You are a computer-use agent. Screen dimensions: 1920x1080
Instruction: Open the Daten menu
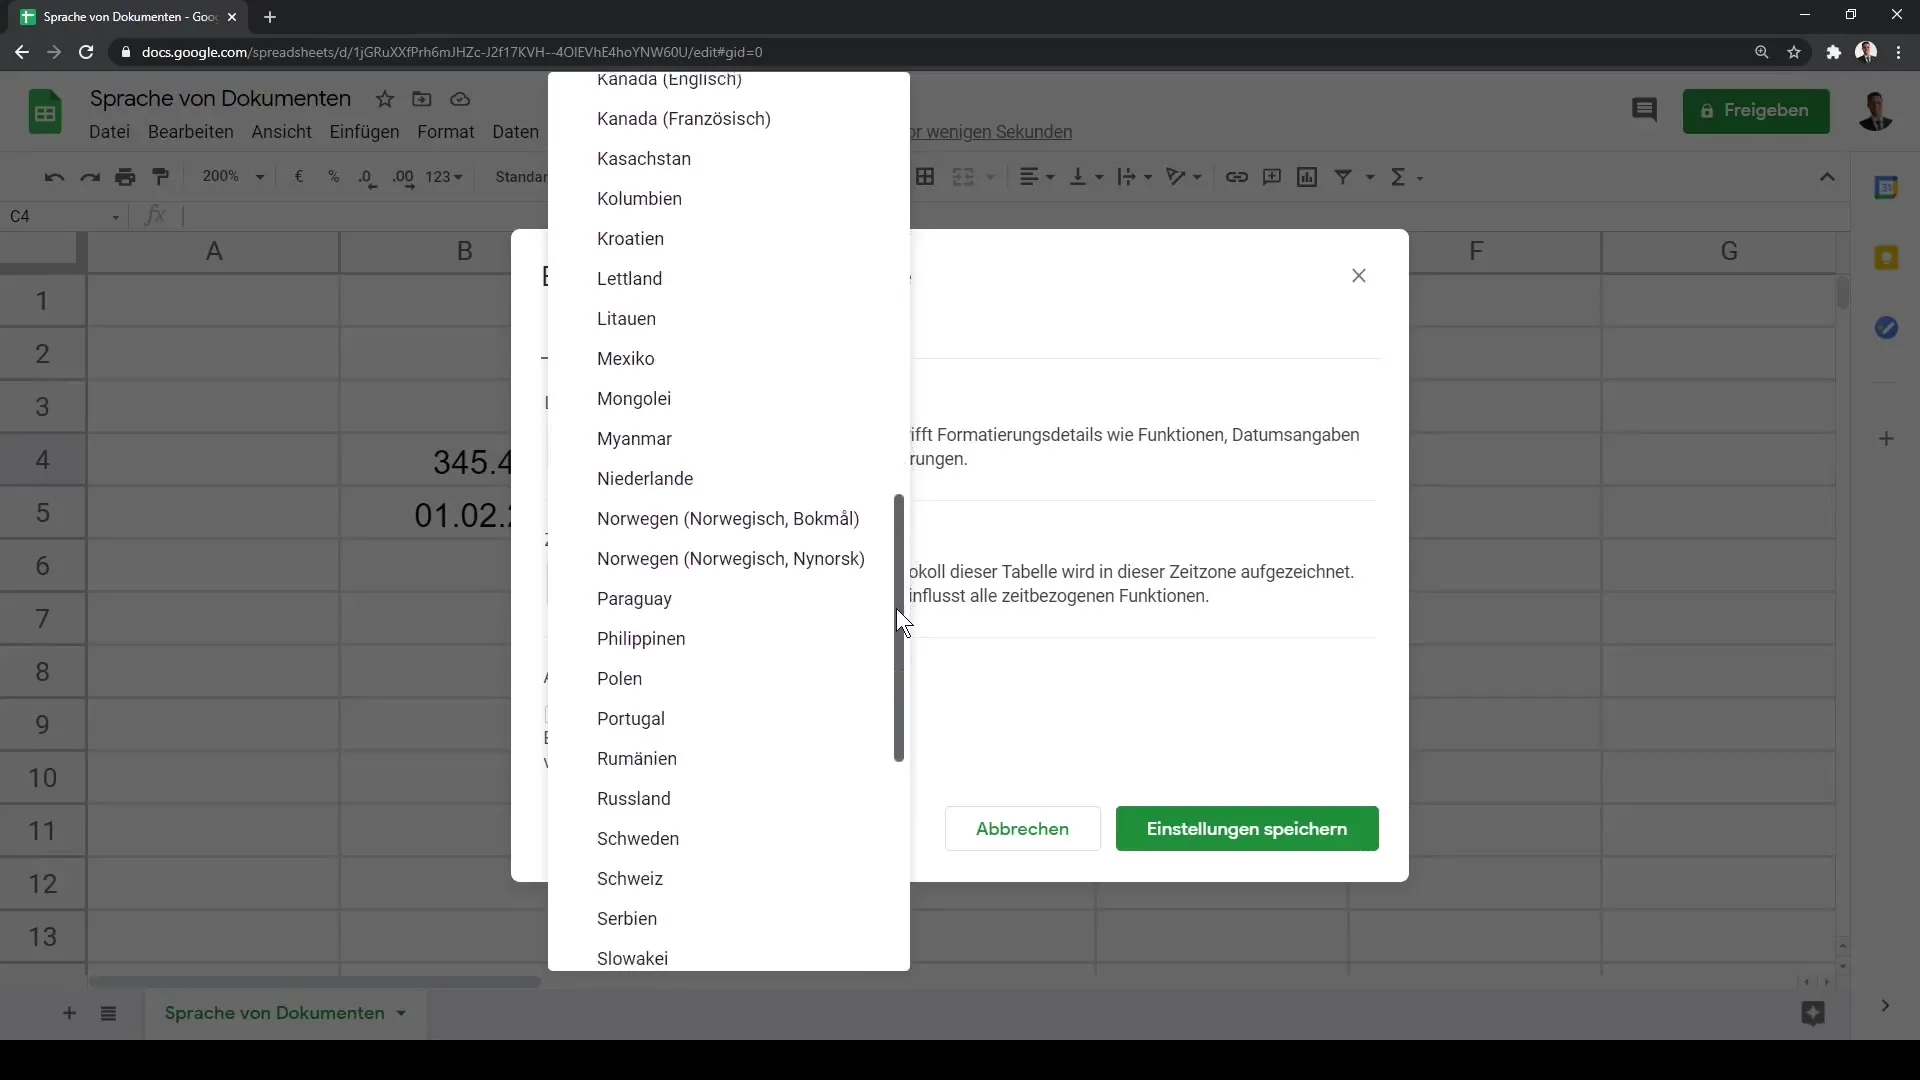515,132
